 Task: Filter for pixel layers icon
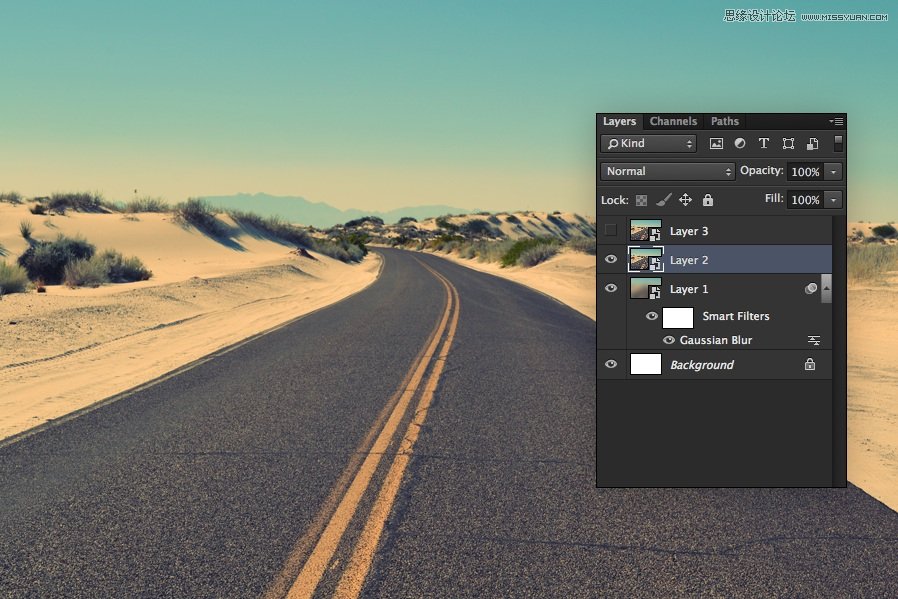tap(716, 144)
